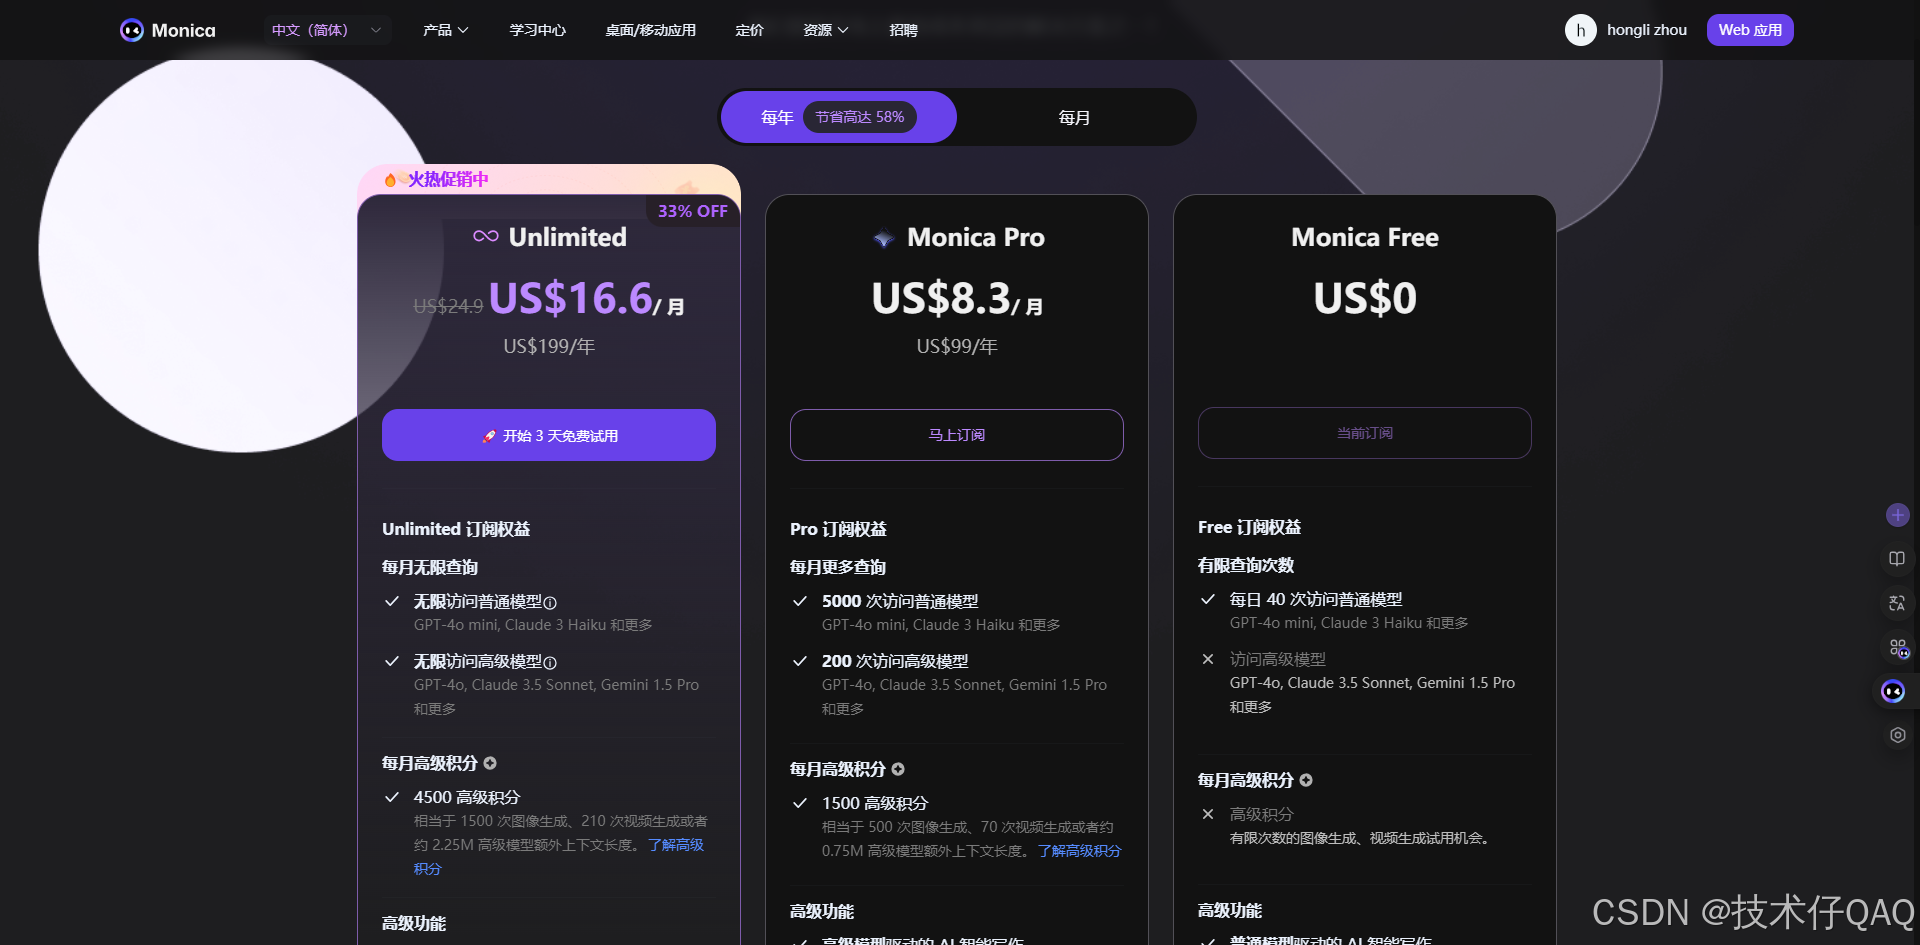Expand the 产品 menu
1920x945 pixels.
click(x=445, y=30)
